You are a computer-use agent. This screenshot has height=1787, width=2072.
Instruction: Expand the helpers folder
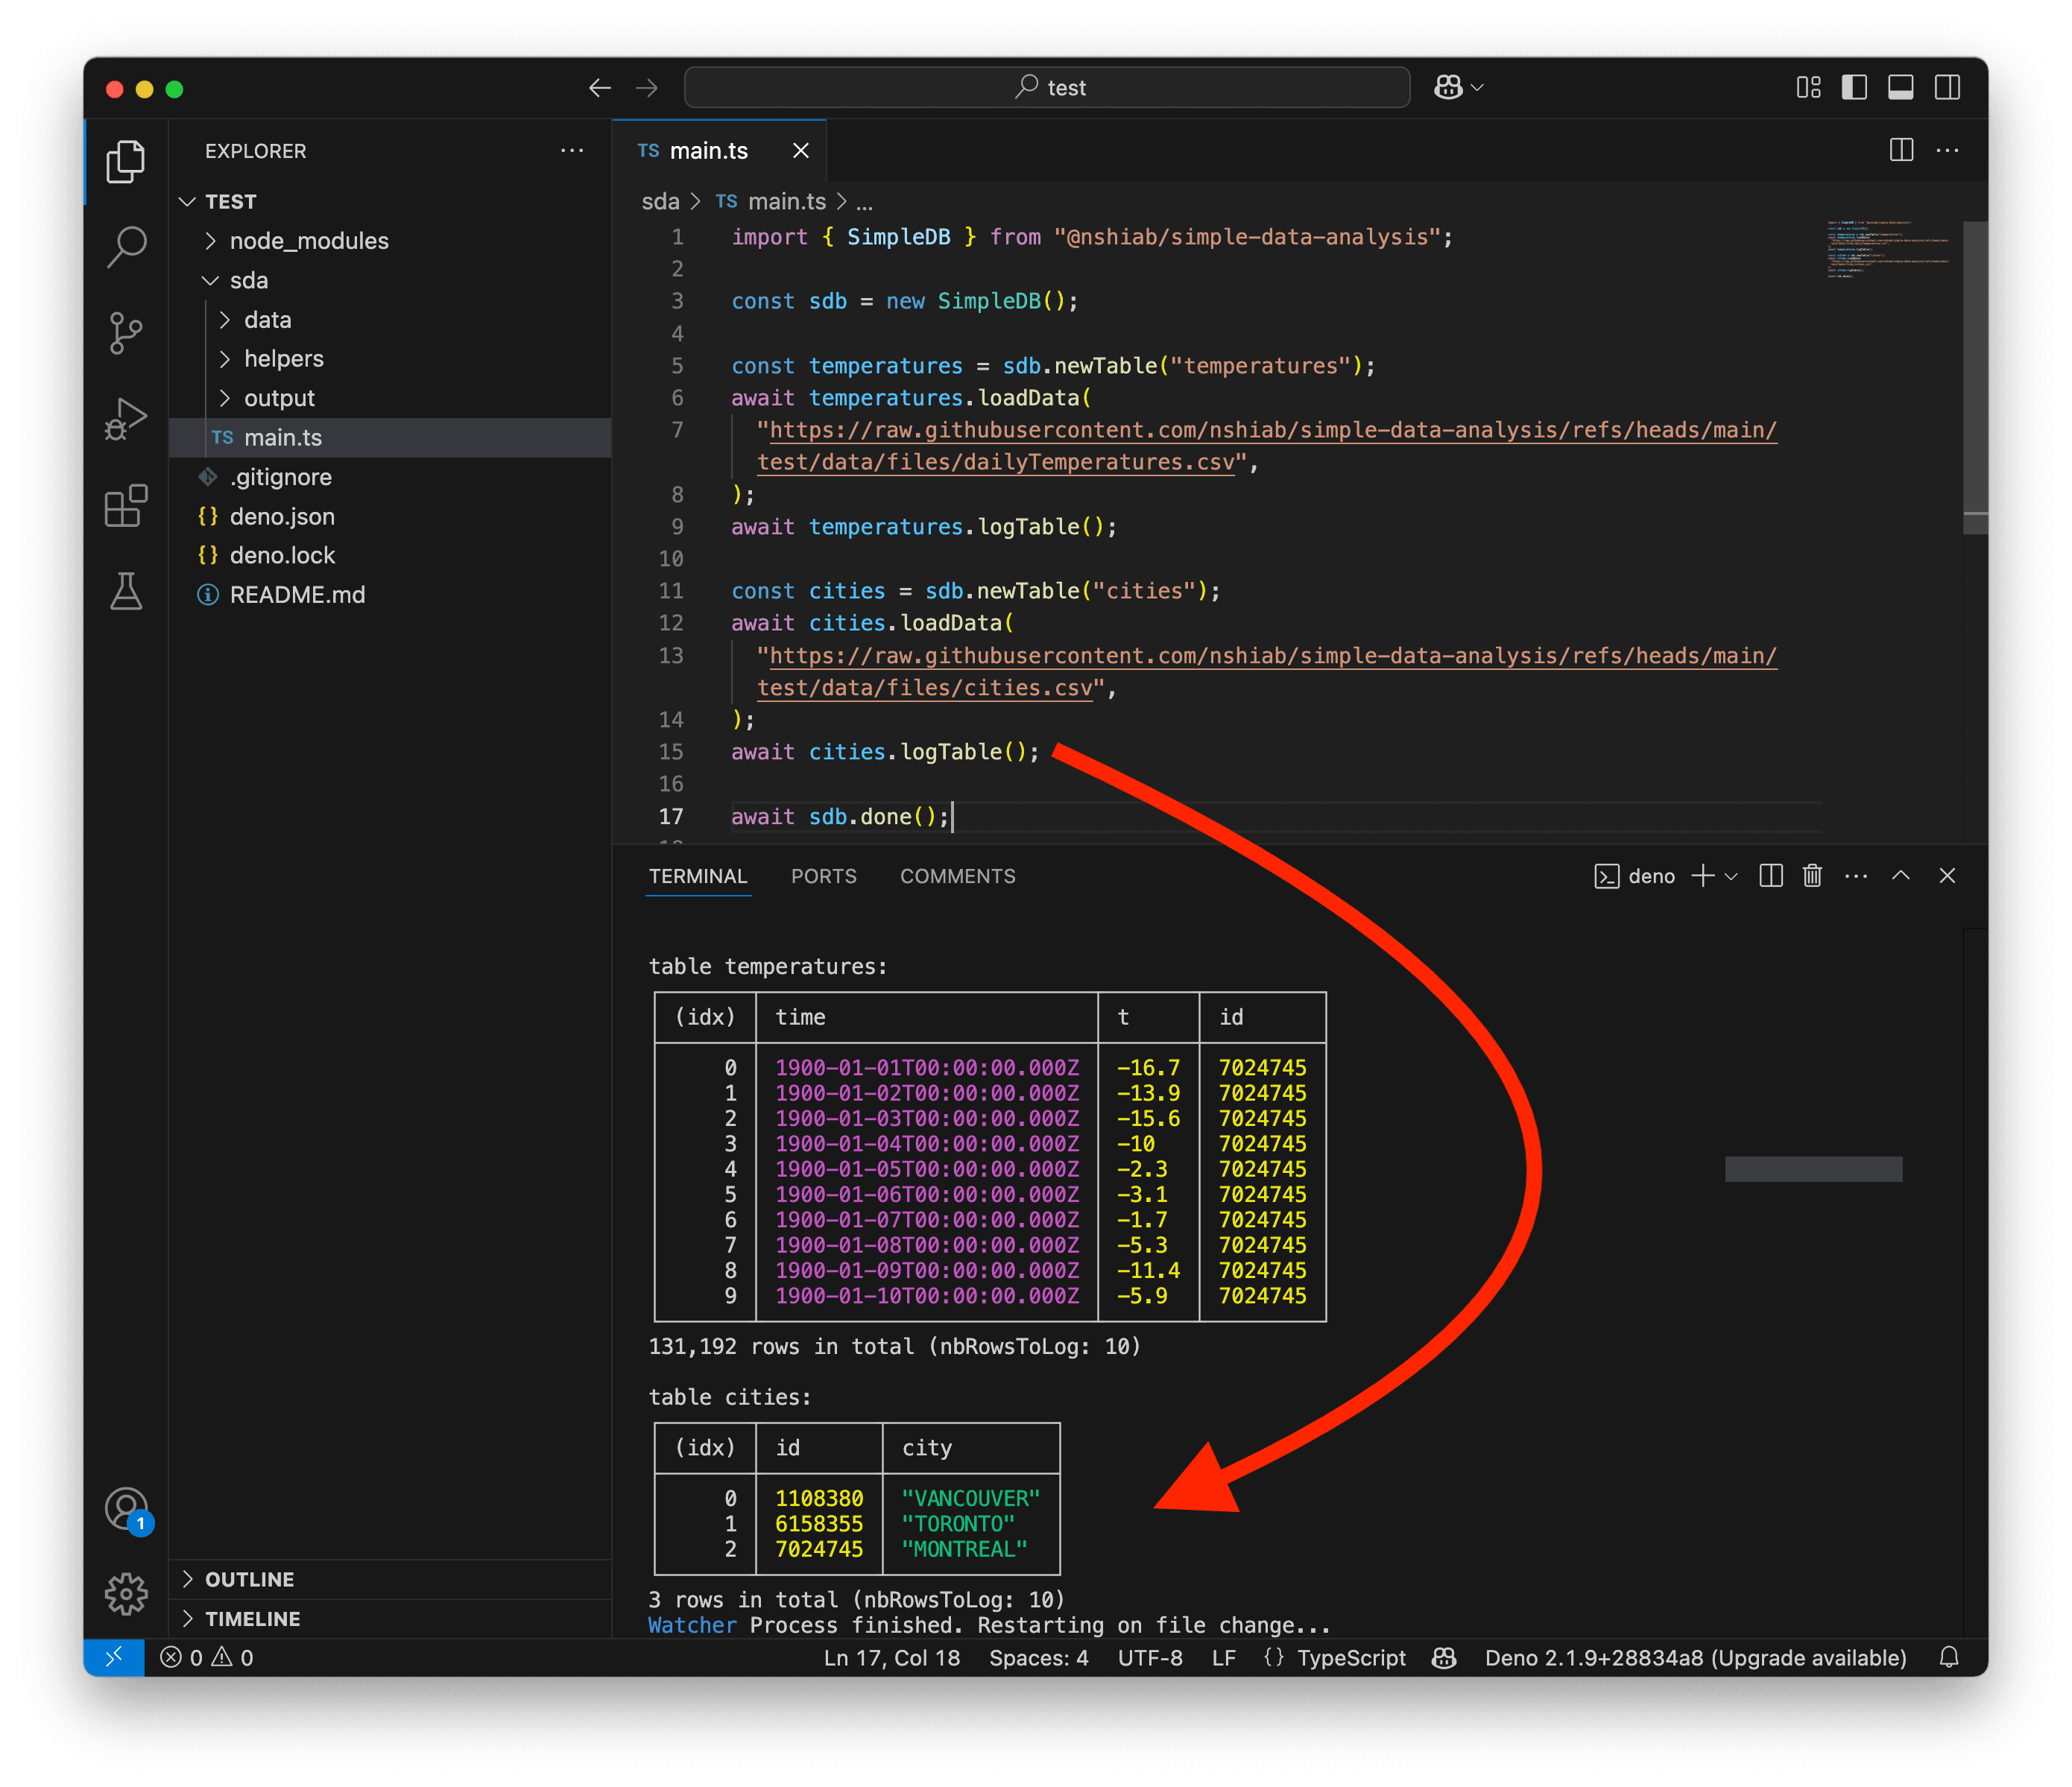coord(390,358)
